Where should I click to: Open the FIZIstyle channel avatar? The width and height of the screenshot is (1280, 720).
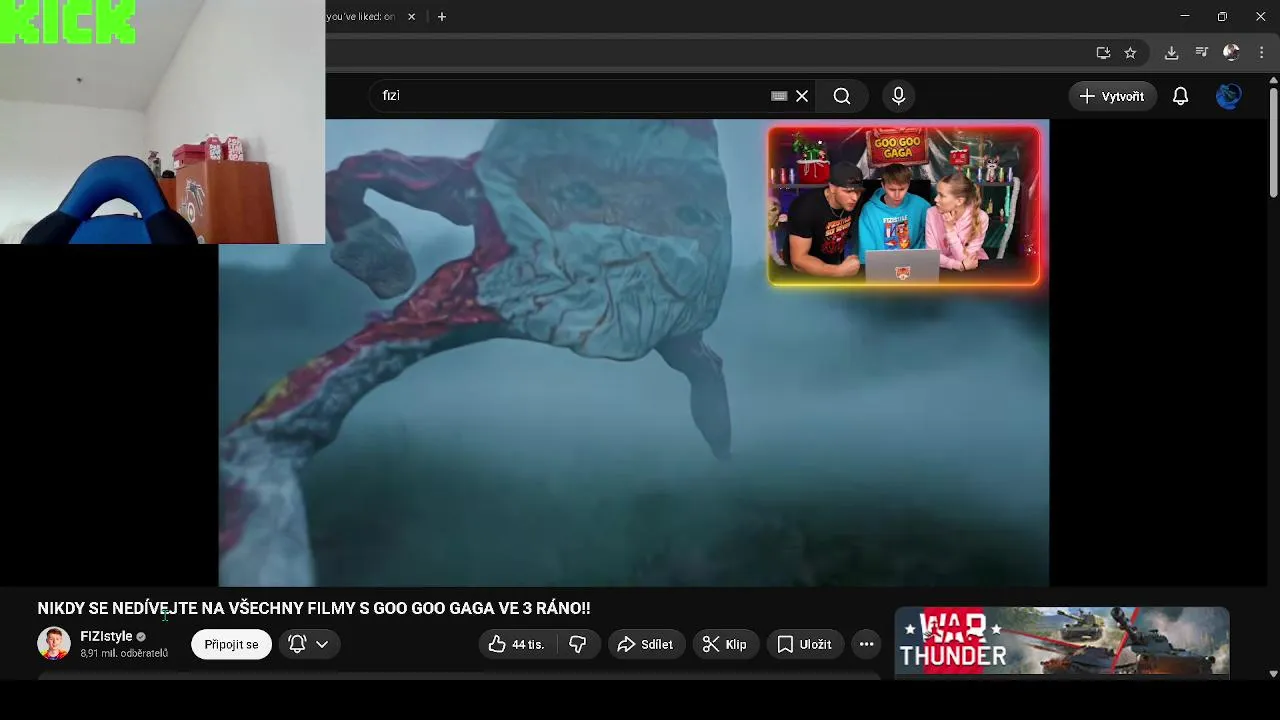pos(54,644)
